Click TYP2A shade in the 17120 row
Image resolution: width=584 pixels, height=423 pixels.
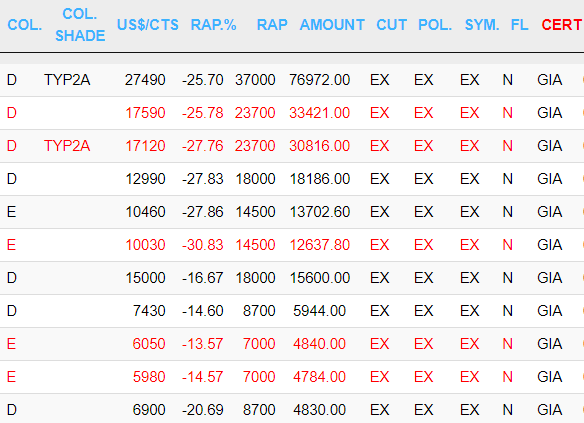pos(67,146)
